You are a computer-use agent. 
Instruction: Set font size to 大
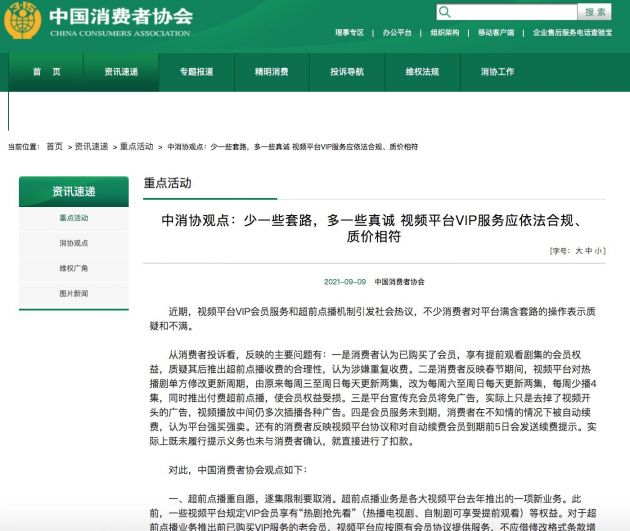point(579,251)
